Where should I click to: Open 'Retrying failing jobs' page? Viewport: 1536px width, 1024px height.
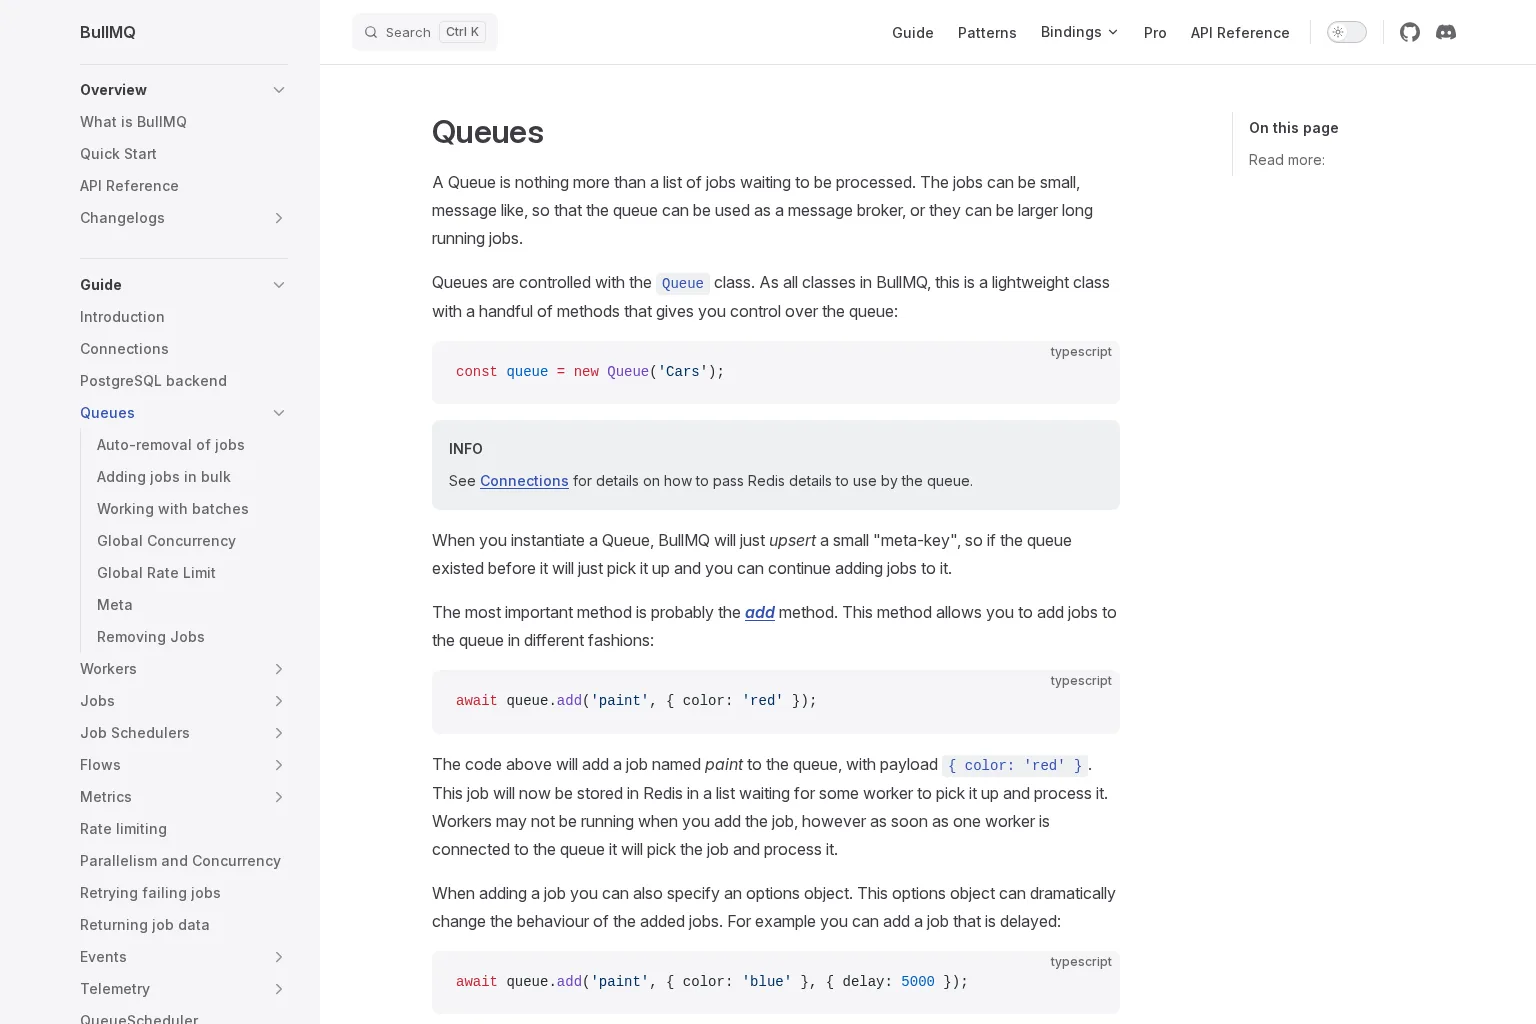point(150,893)
